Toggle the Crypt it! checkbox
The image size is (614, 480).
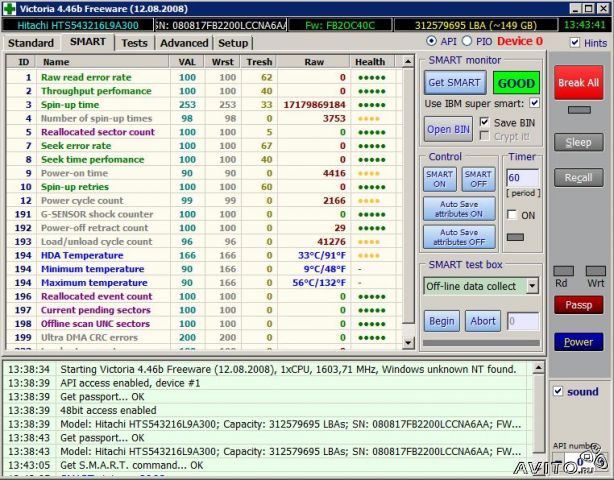[x=484, y=136]
